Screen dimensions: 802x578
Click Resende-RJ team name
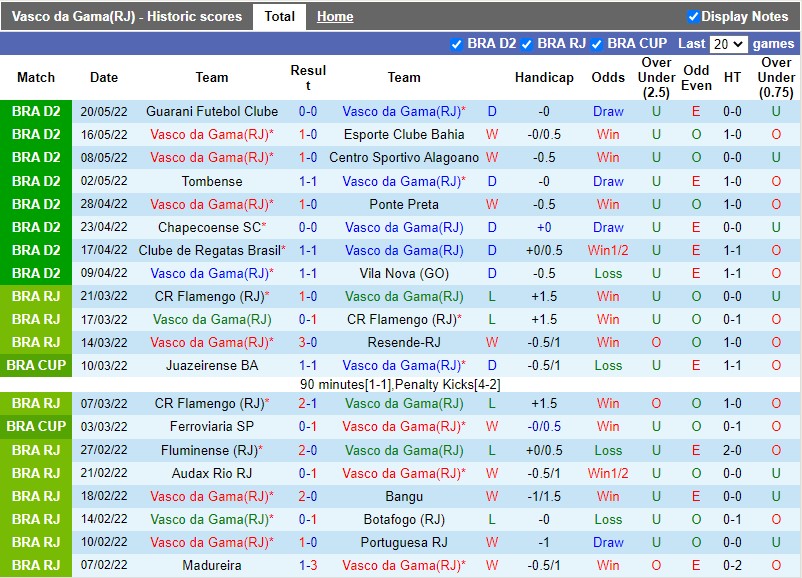[404, 342]
